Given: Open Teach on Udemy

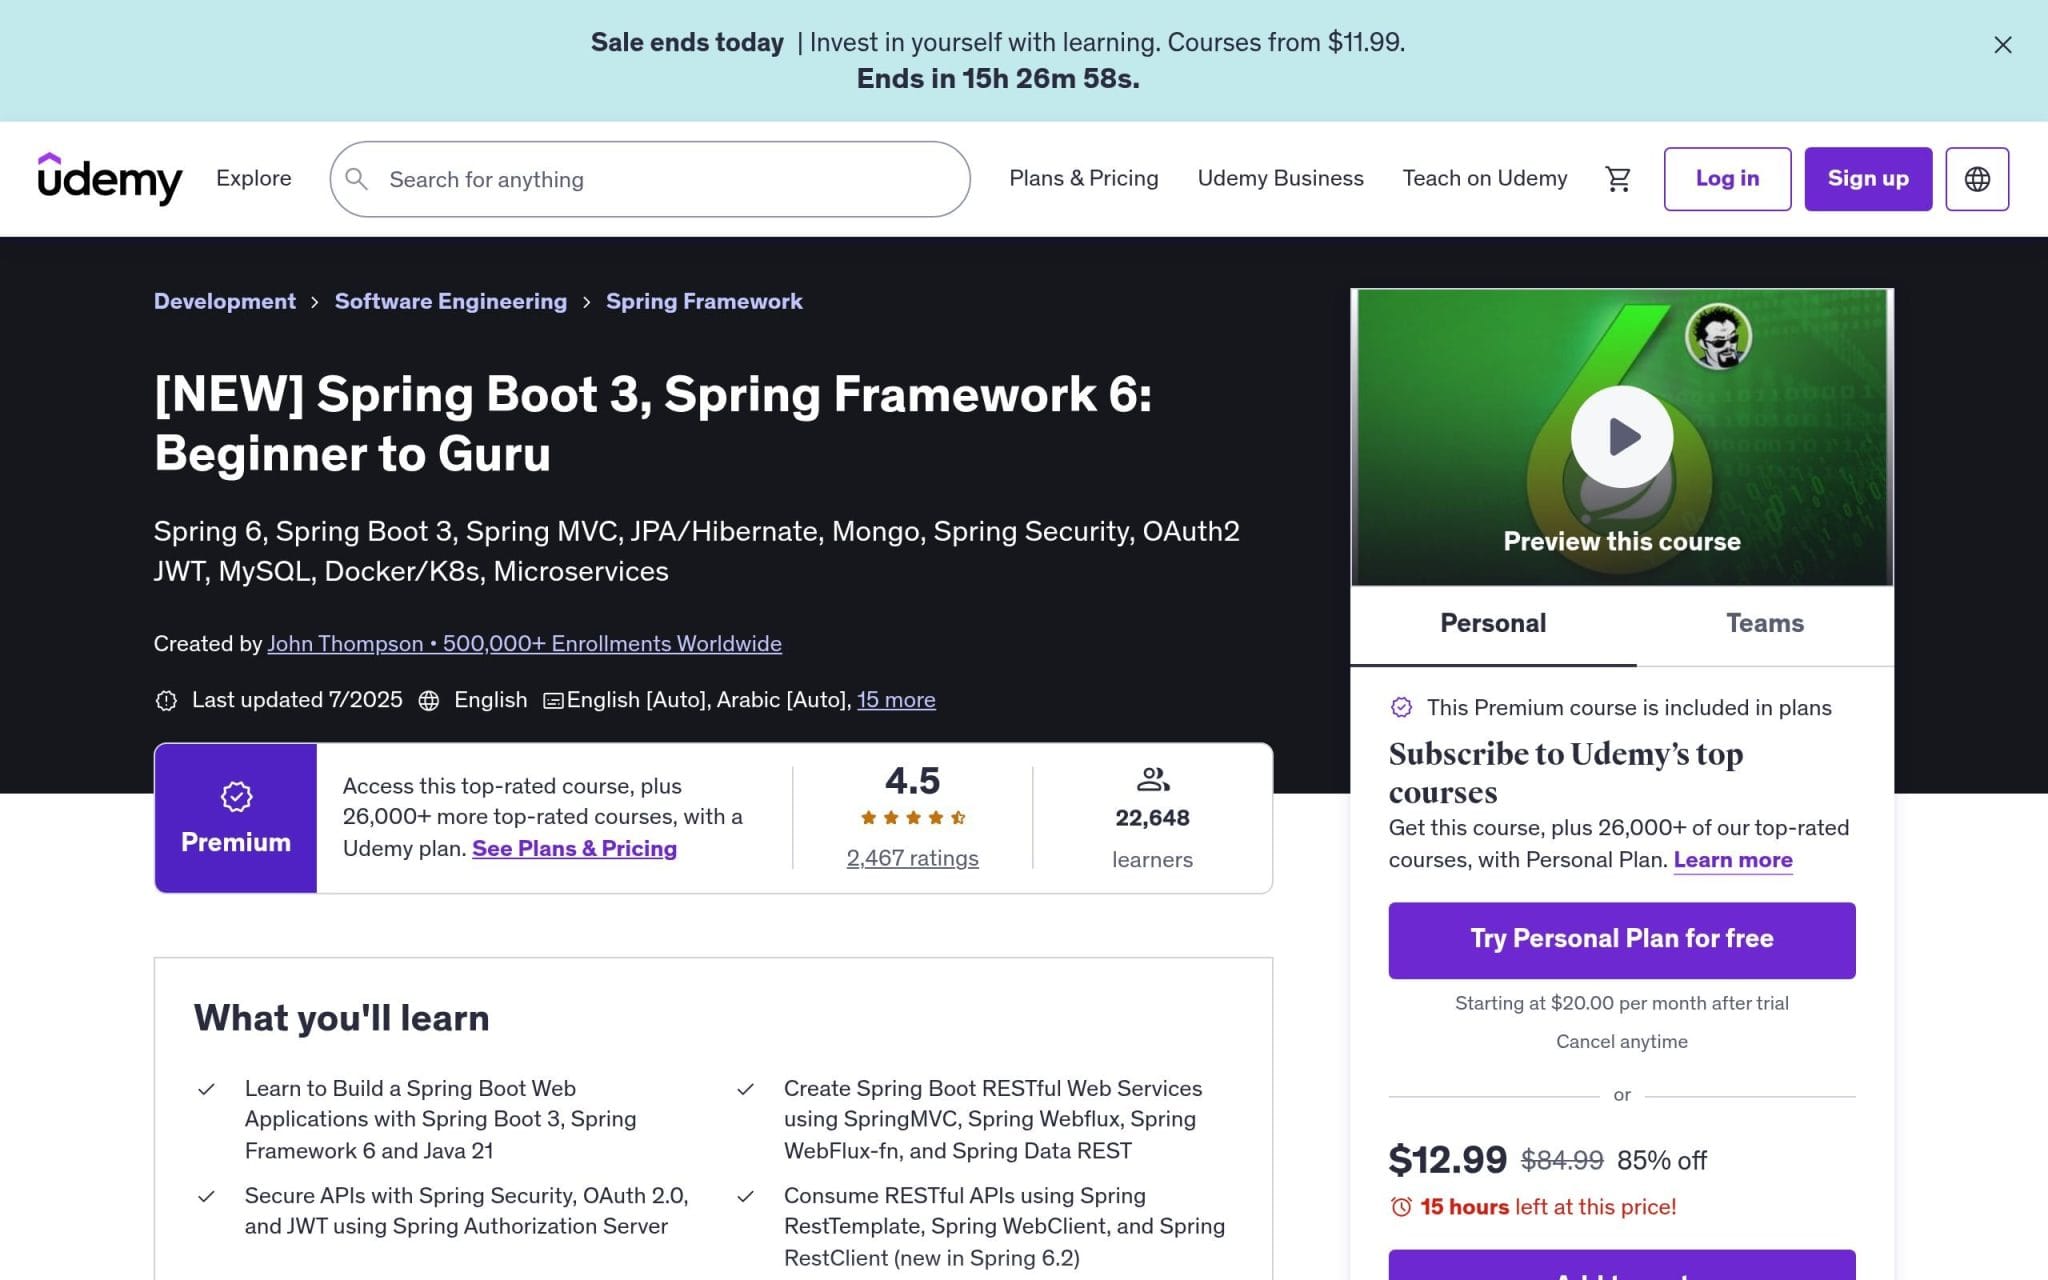Looking at the screenshot, I should pyautogui.click(x=1485, y=178).
